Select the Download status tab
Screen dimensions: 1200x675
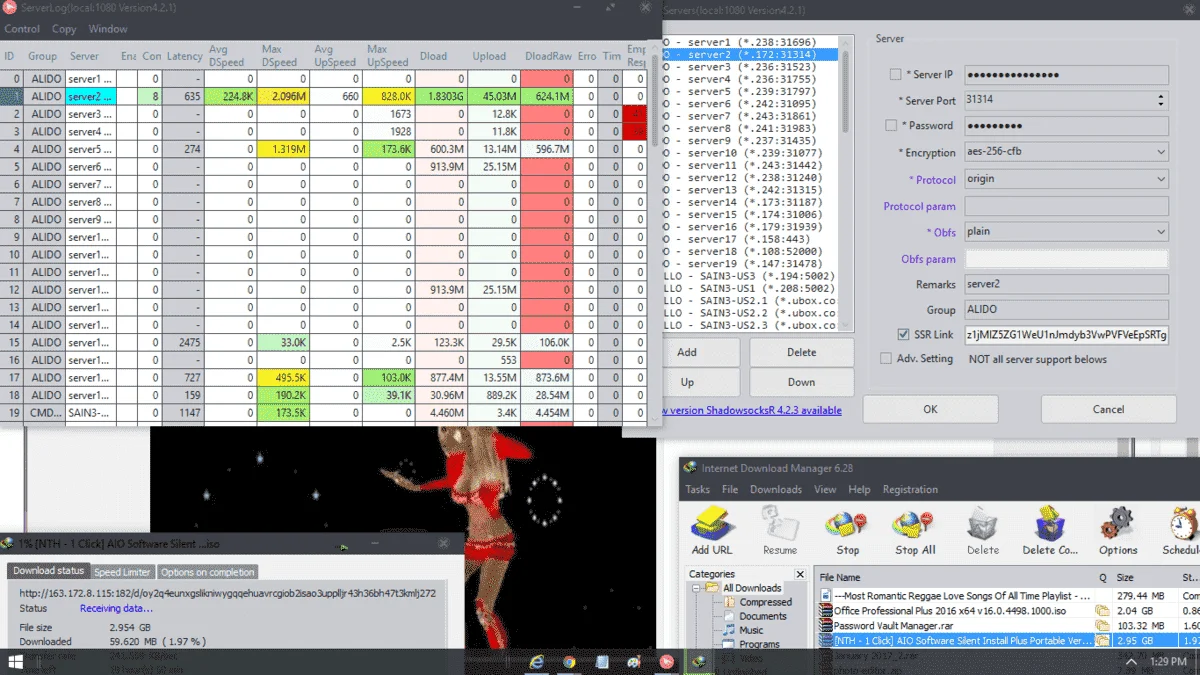pos(48,571)
